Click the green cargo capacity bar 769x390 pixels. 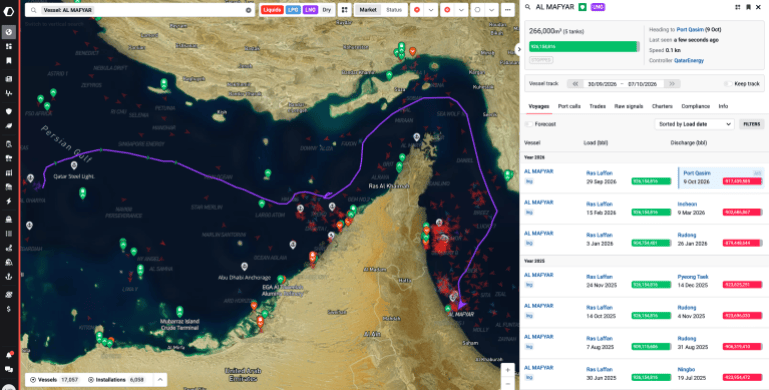pyautogui.click(x=584, y=47)
